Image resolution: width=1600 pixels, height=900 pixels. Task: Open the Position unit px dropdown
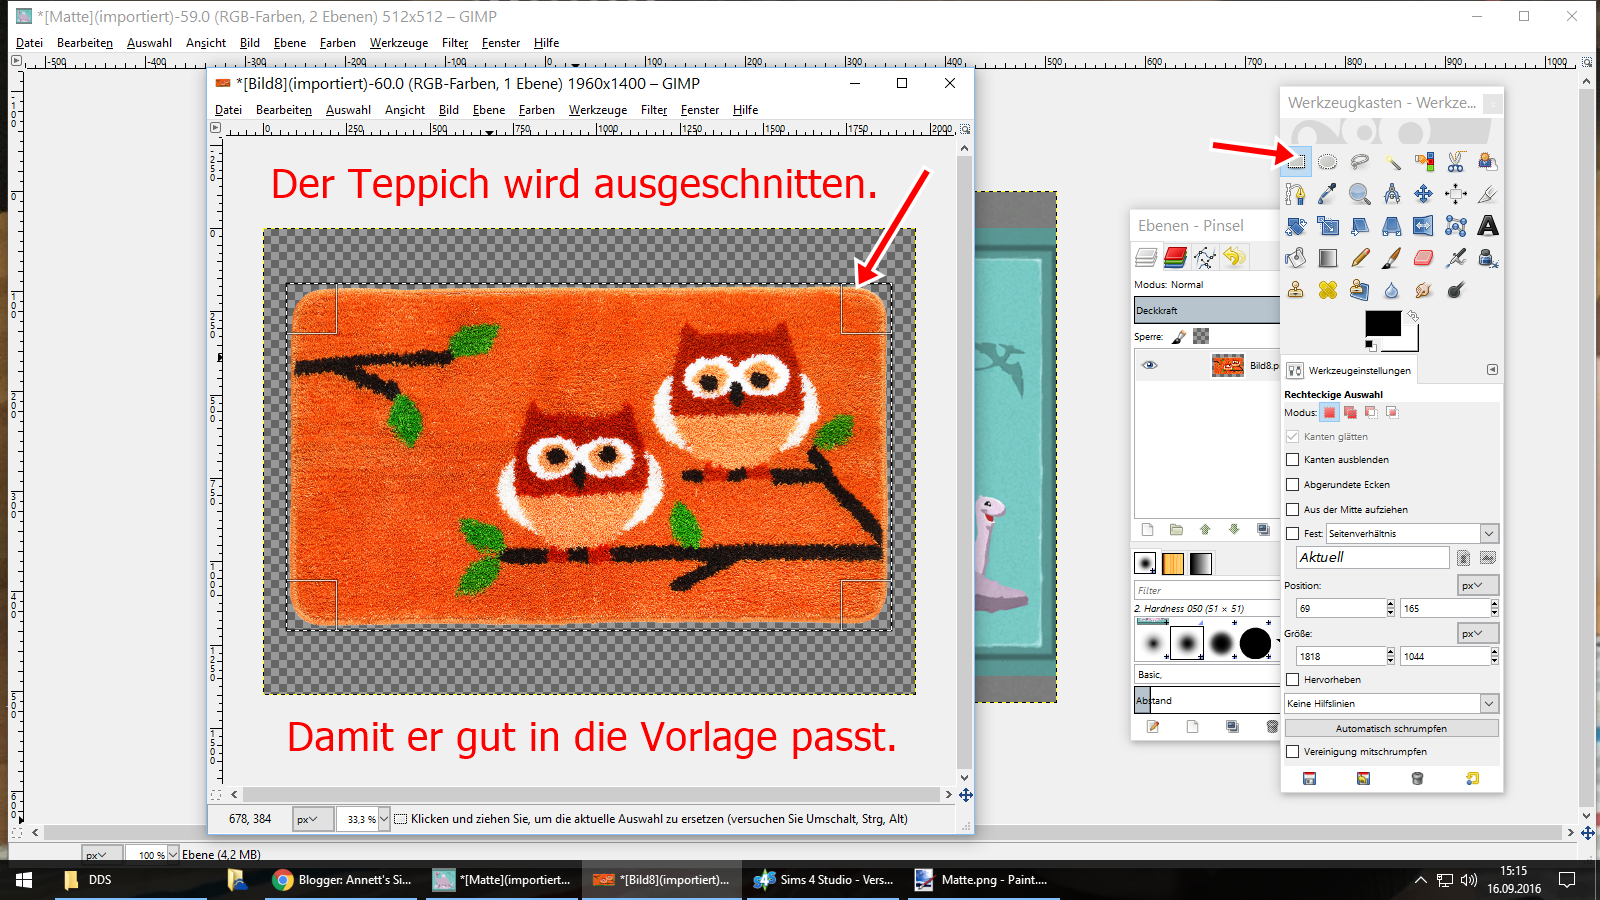click(x=1478, y=585)
